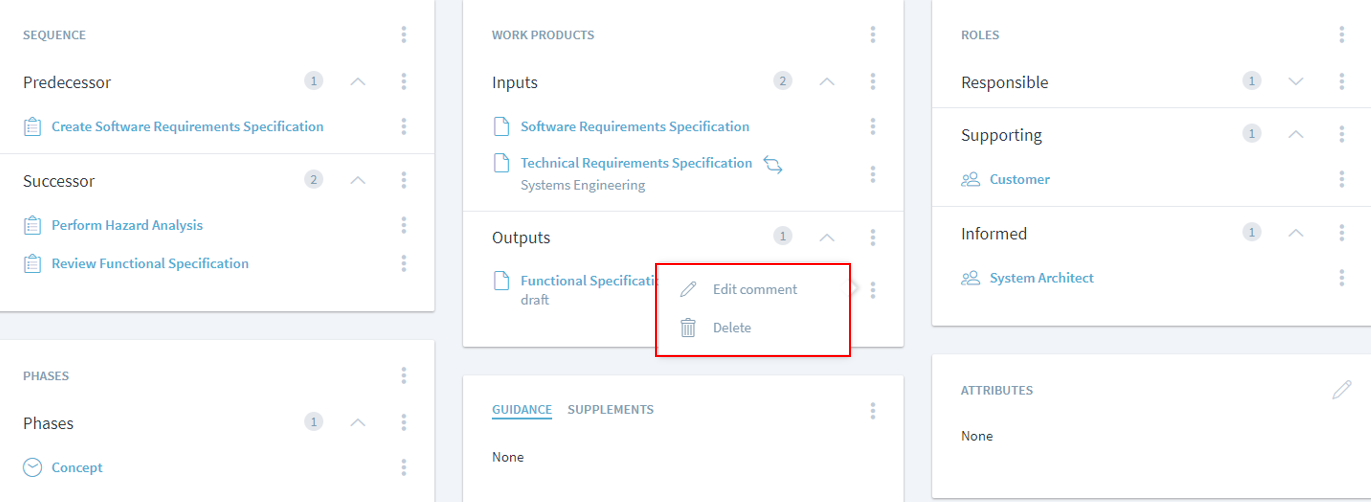The width and height of the screenshot is (1371, 502).
Task: Collapse the Inputs section chevron
Action: 827,82
